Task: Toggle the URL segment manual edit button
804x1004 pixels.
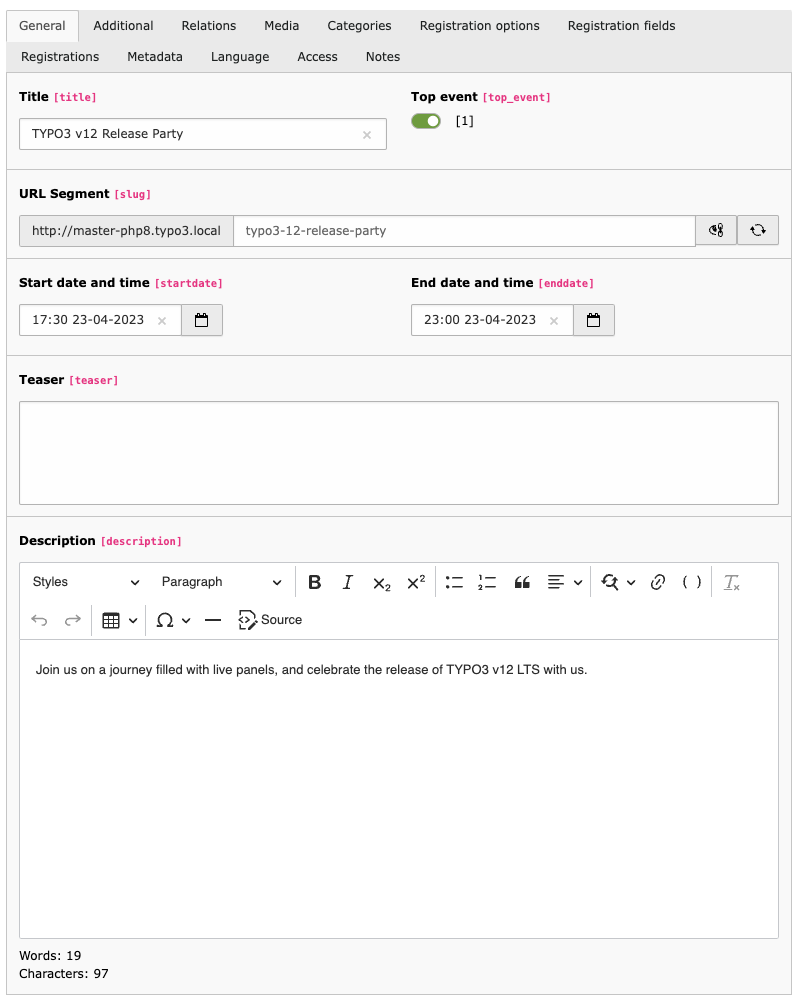Action: [716, 230]
